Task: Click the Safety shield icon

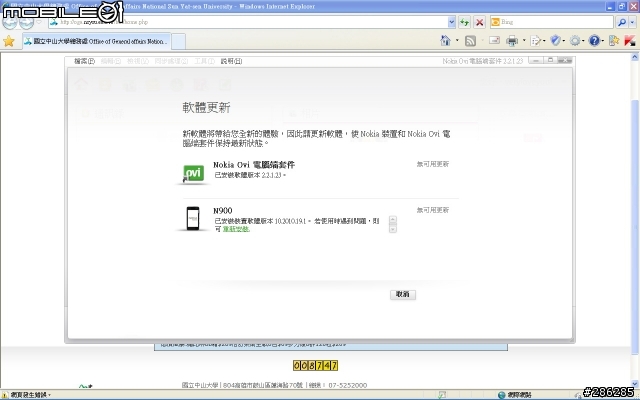Action: (x=555, y=40)
